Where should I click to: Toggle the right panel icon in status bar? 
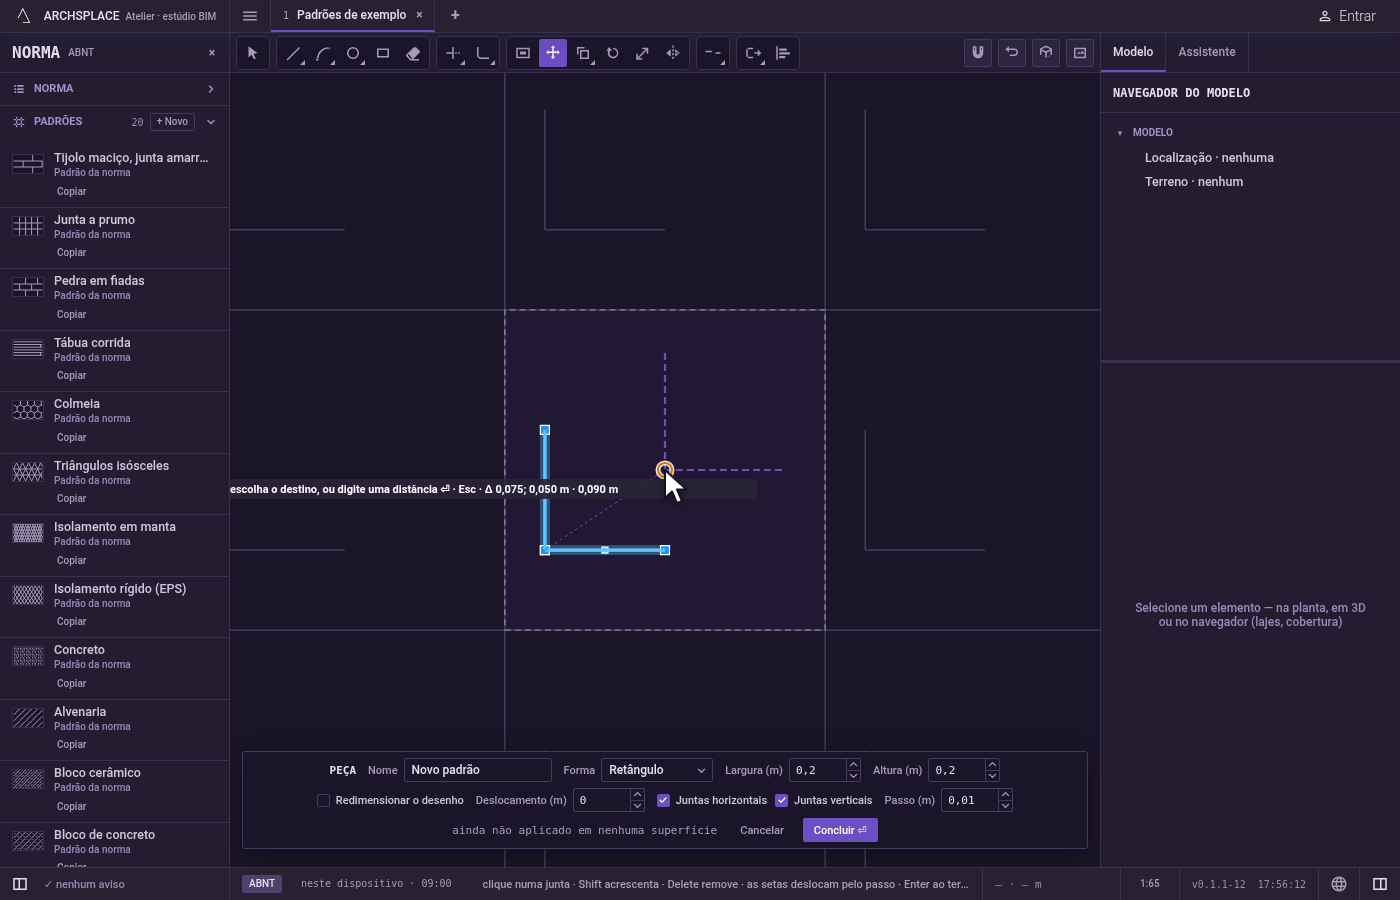pos(1380,884)
